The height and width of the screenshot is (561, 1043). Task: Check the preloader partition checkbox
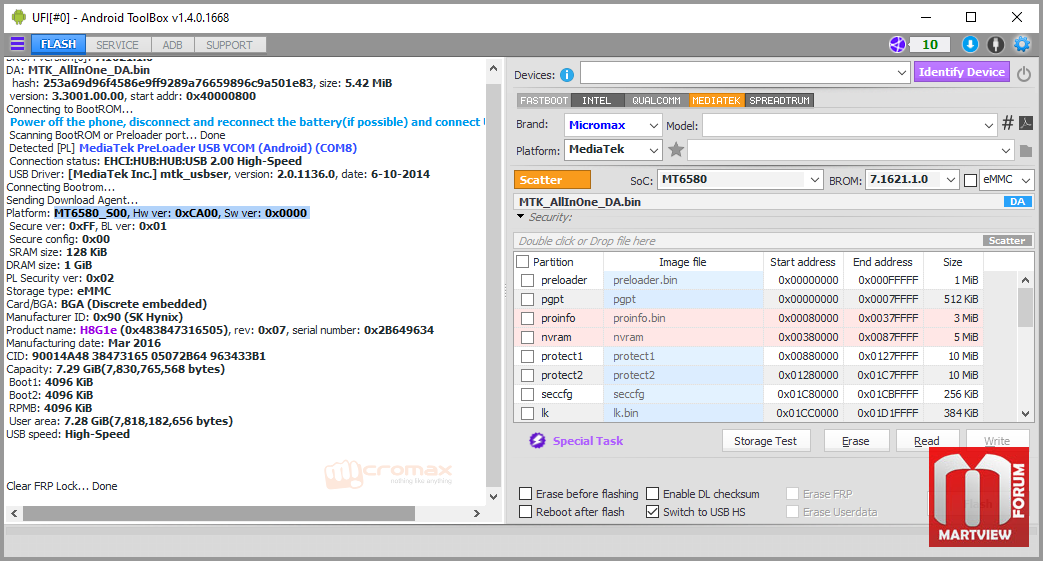click(x=527, y=280)
